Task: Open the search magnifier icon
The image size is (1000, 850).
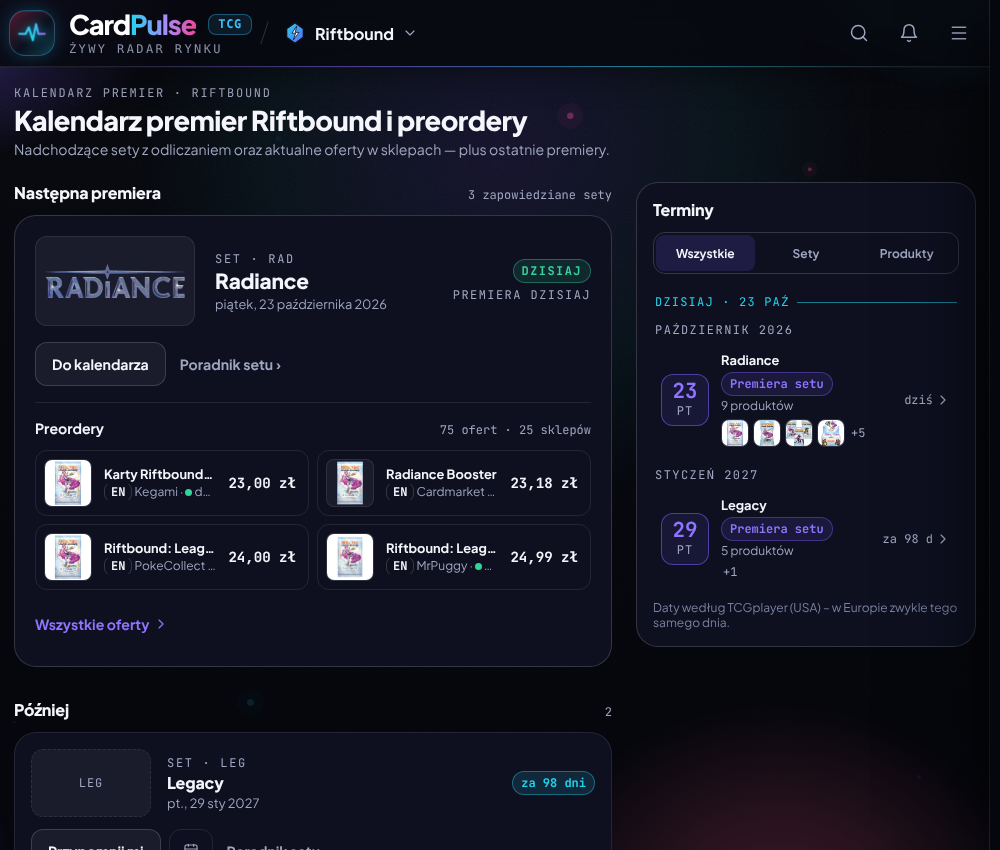Action: tap(859, 33)
